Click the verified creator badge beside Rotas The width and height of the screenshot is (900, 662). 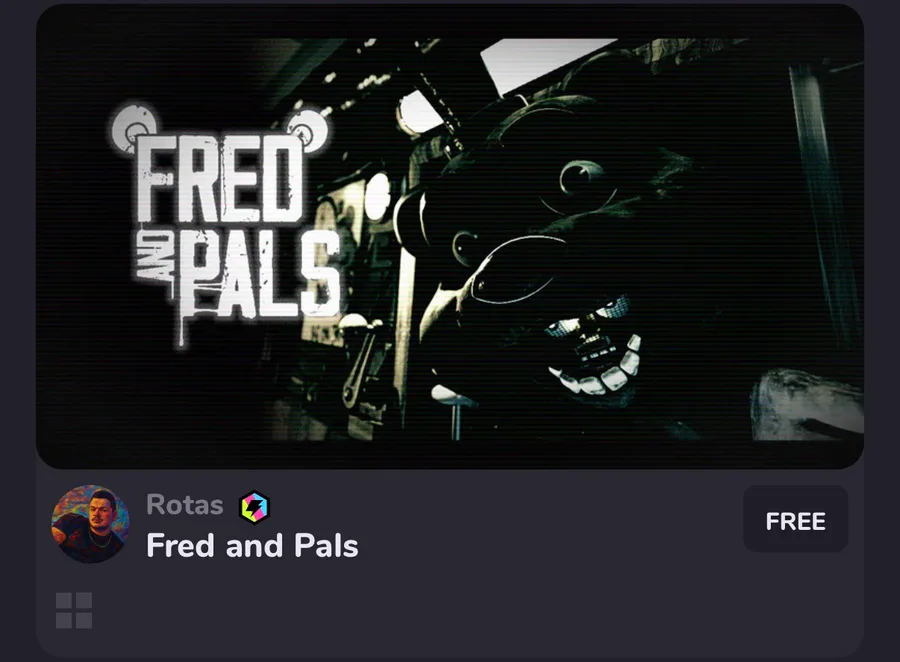pos(254,507)
